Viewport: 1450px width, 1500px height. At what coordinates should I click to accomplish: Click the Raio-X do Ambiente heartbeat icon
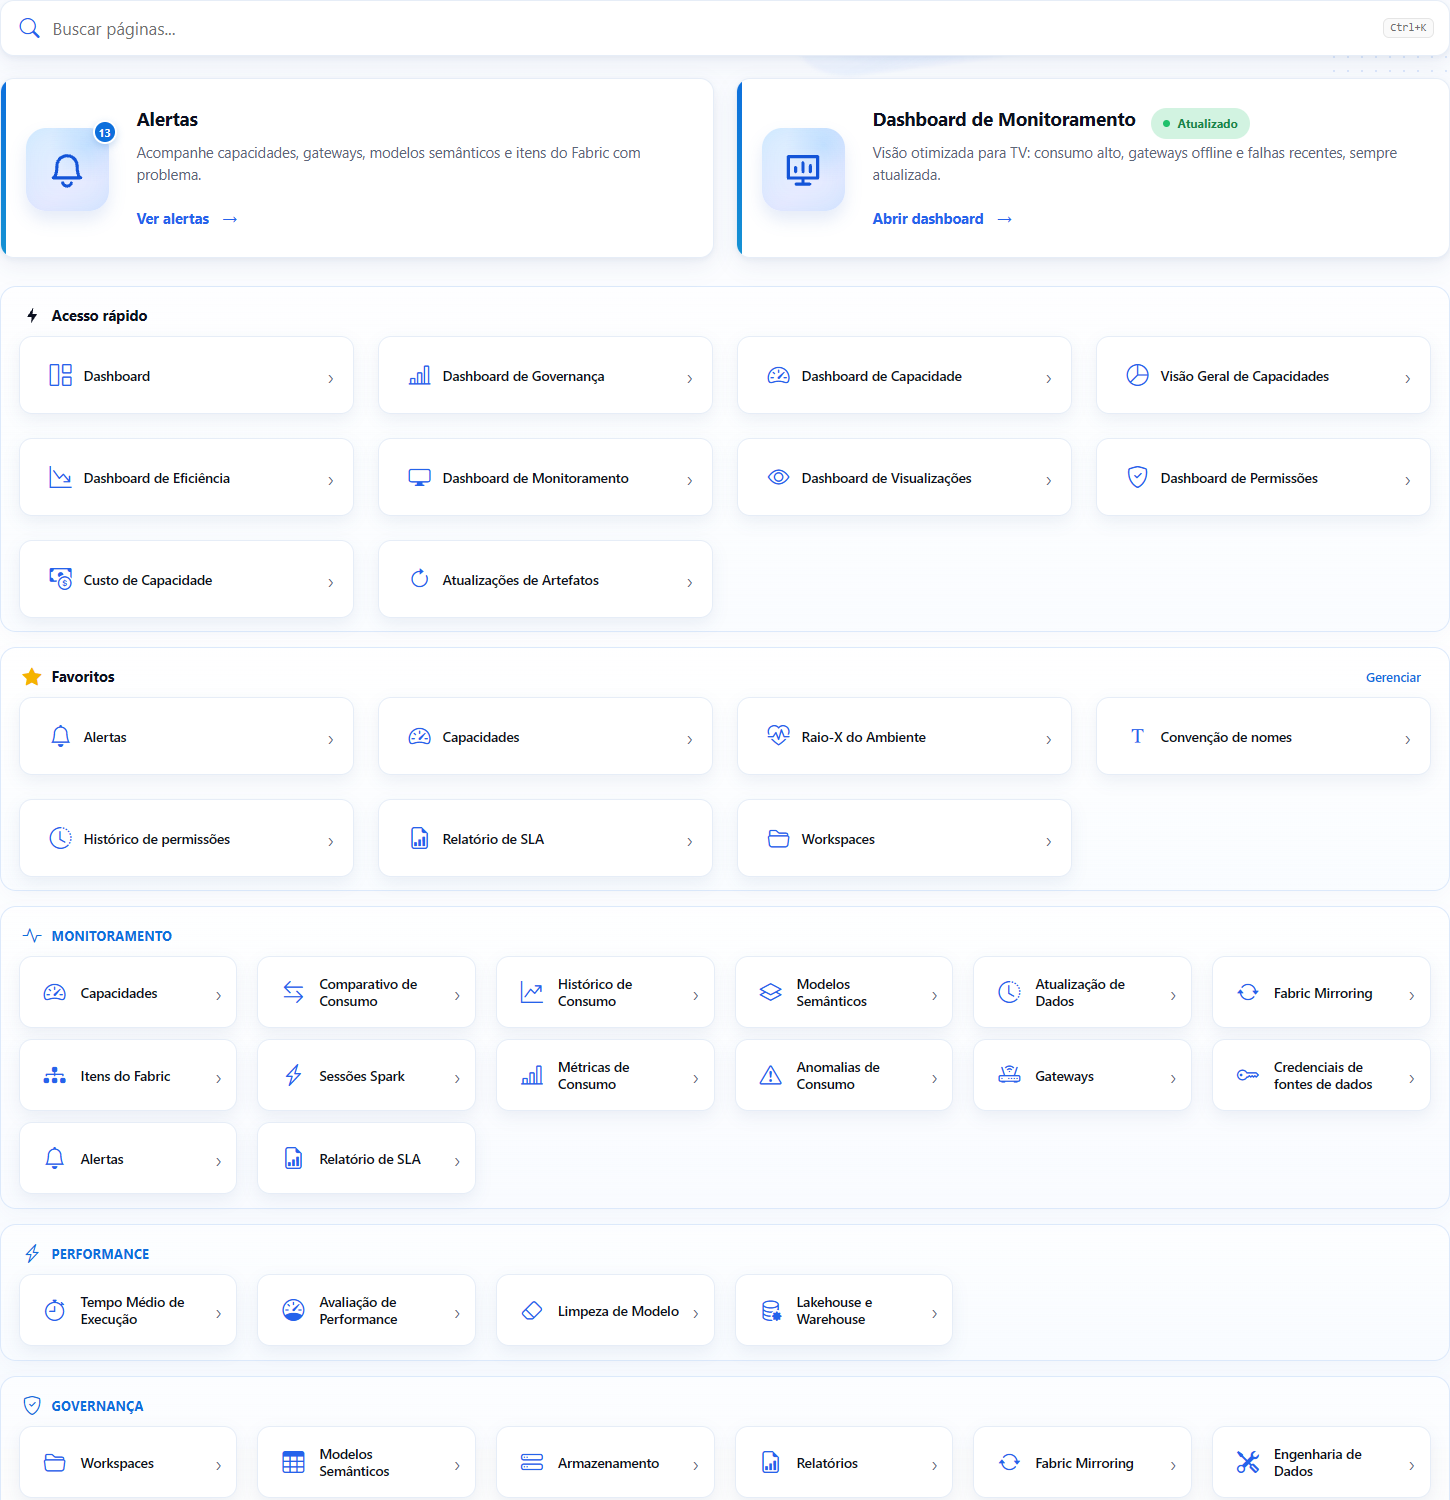[779, 736]
